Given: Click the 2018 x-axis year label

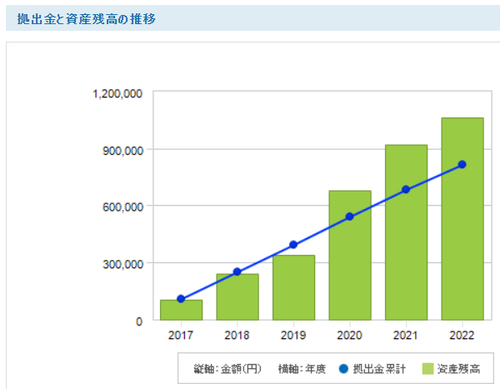Looking at the screenshot, I should click(237, 335).
